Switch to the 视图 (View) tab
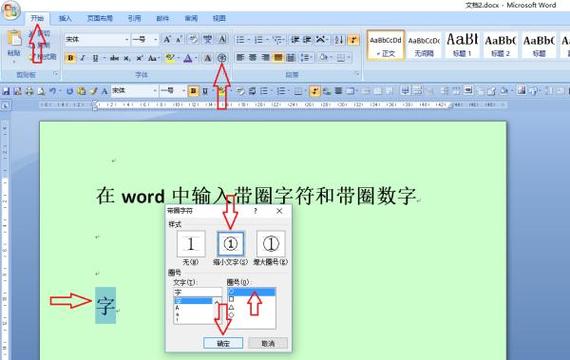 pos(219,18)
